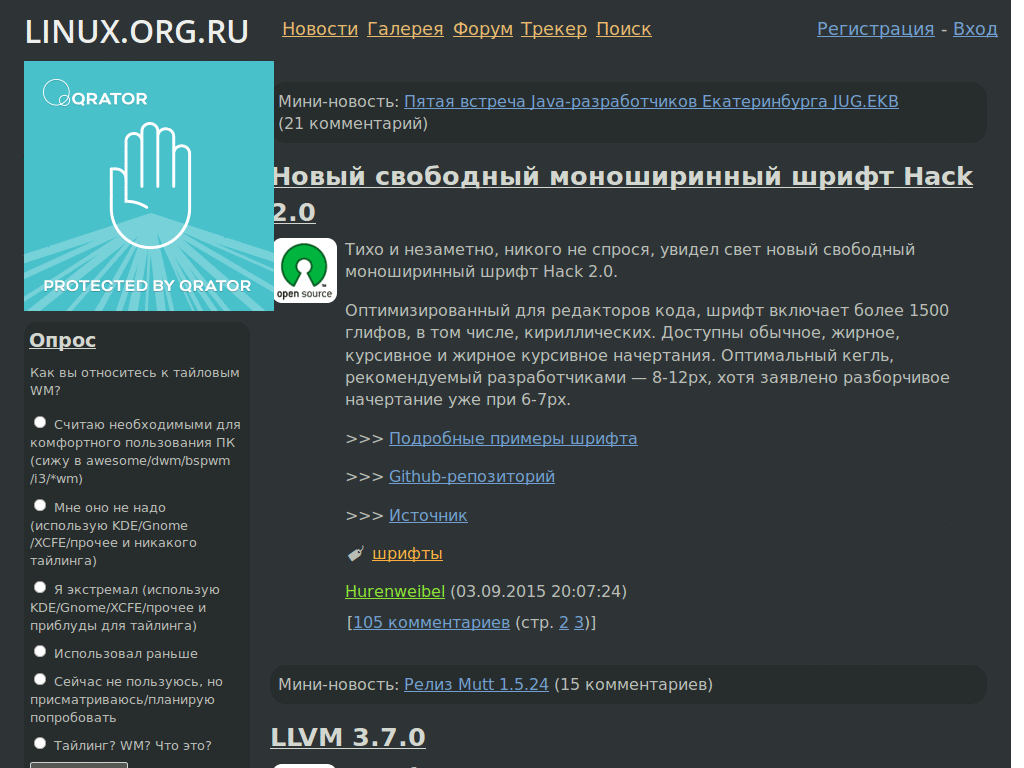
Task: Go to comments page 2
Action: pyautogui.click(x=564, y=622)
